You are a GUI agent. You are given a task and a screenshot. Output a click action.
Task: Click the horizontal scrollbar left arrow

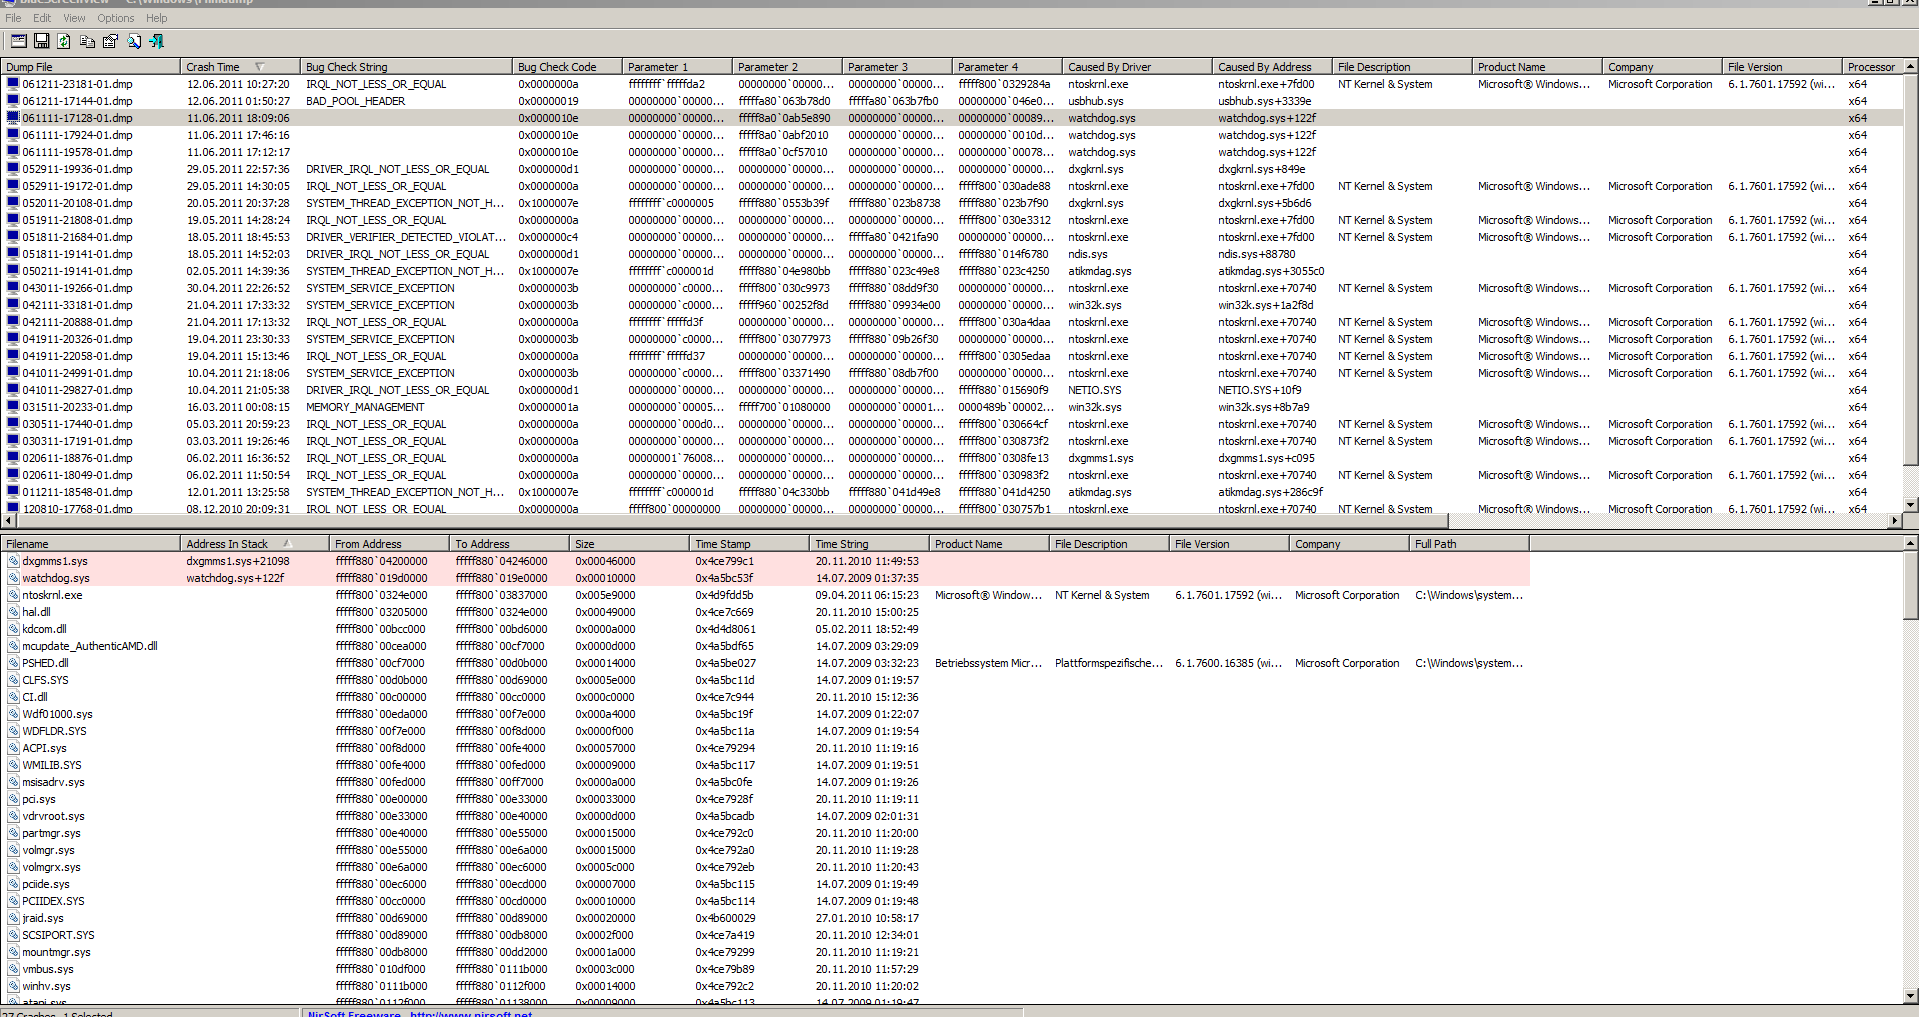click(8, 521)
